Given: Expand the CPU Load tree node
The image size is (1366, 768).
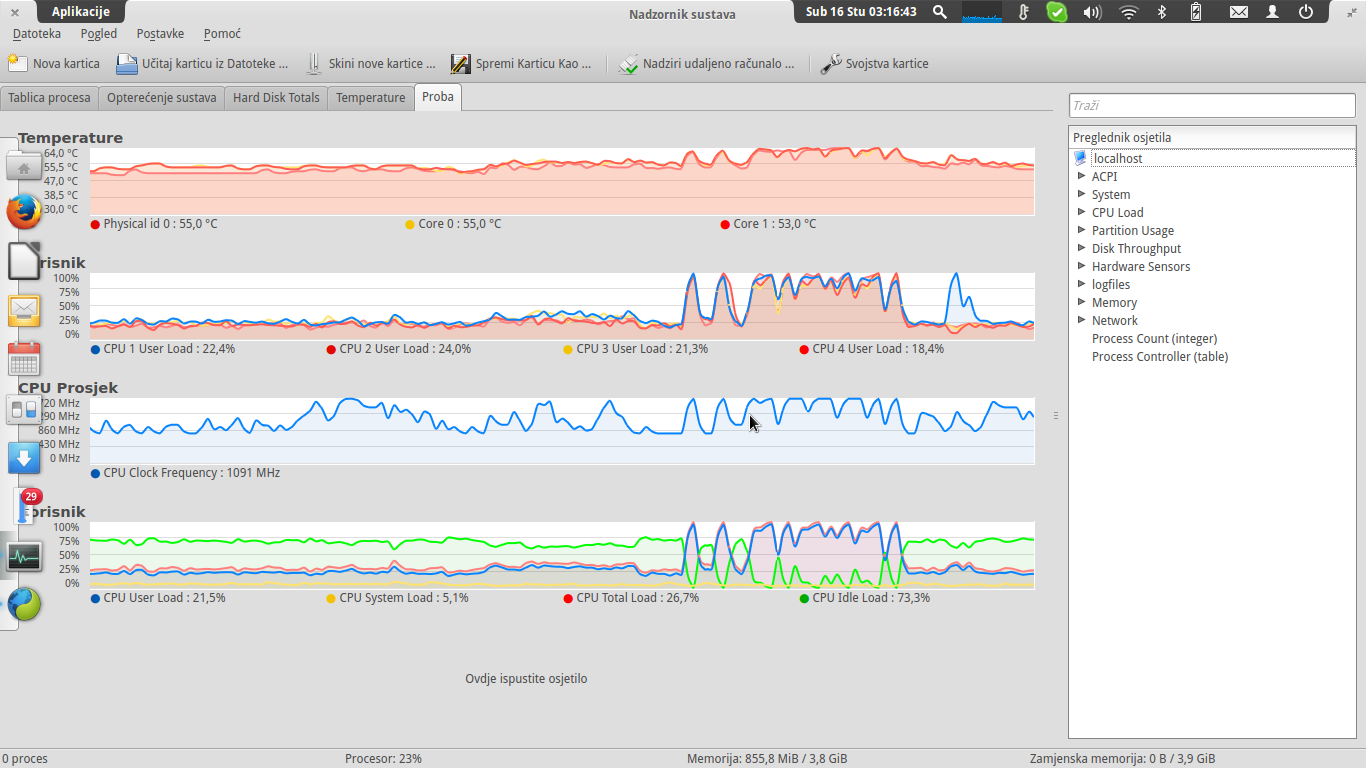Looking at the screenshot, I should click(1081, 212).
